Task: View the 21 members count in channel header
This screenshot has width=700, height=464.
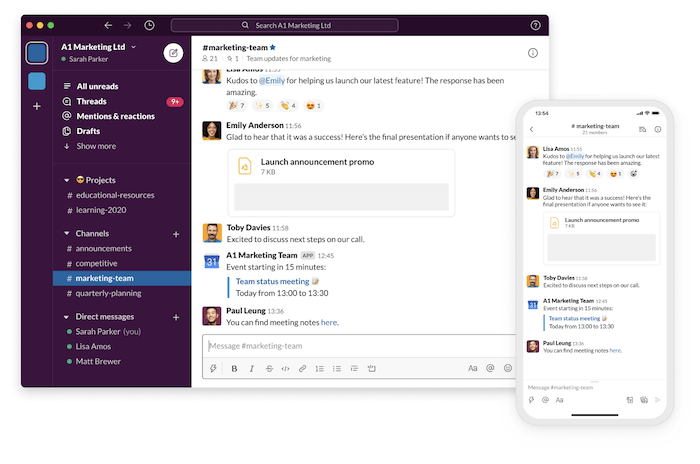Action: 210,59
